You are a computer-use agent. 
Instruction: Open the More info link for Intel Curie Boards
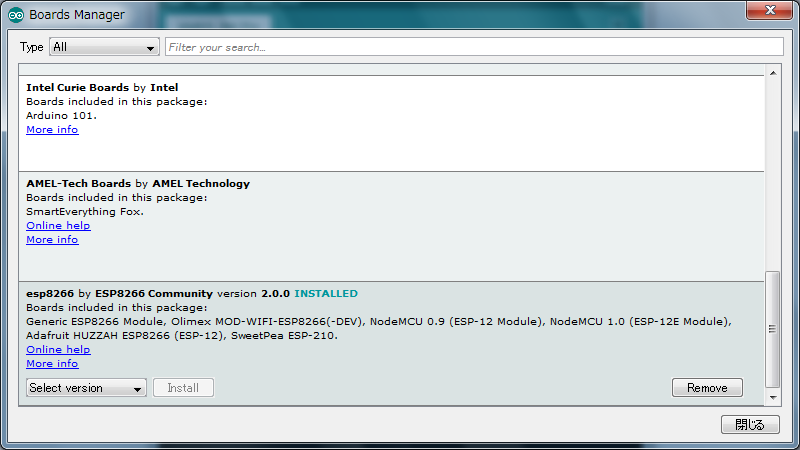(x=52, y=130)
